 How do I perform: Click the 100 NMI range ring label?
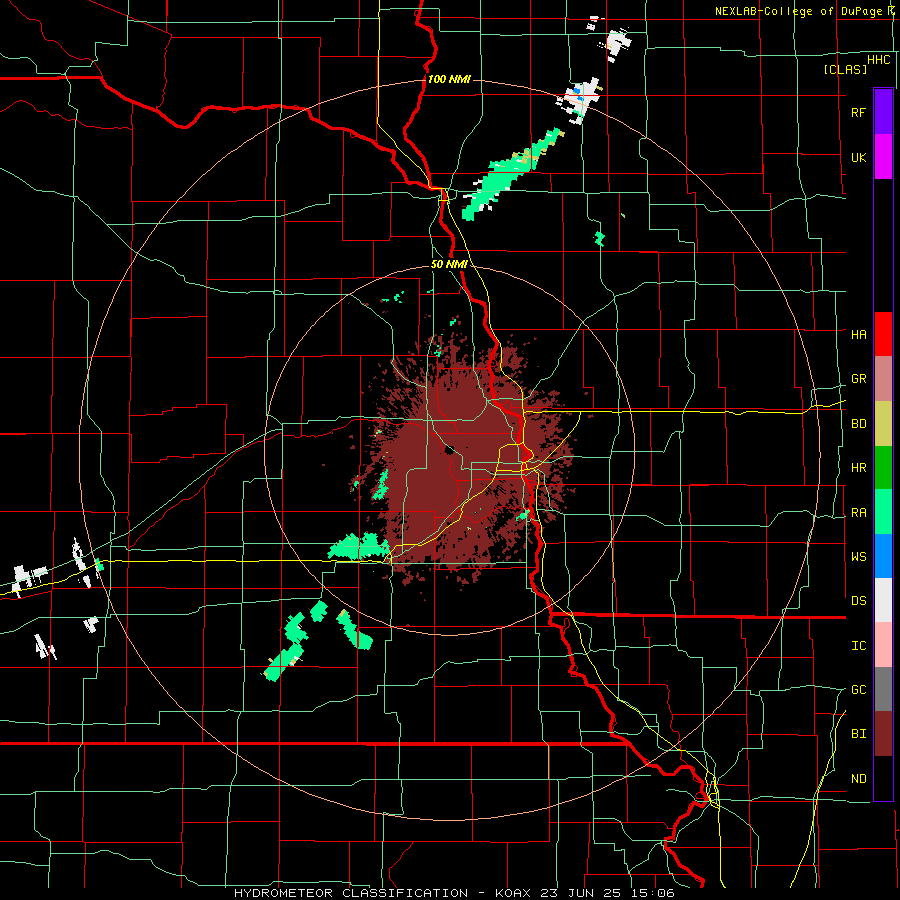point(449,79)
